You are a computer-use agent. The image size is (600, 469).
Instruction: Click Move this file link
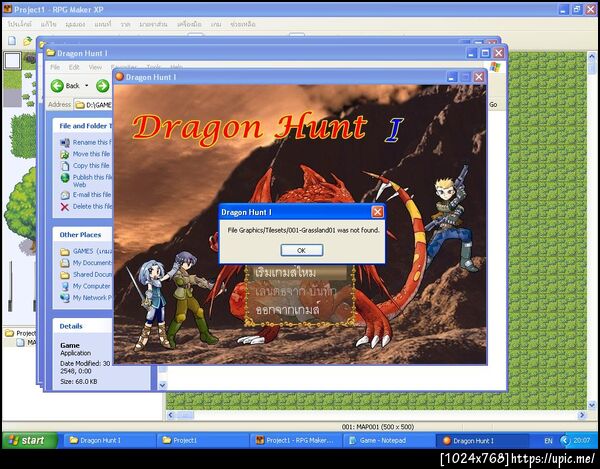(x=91, y=154)
